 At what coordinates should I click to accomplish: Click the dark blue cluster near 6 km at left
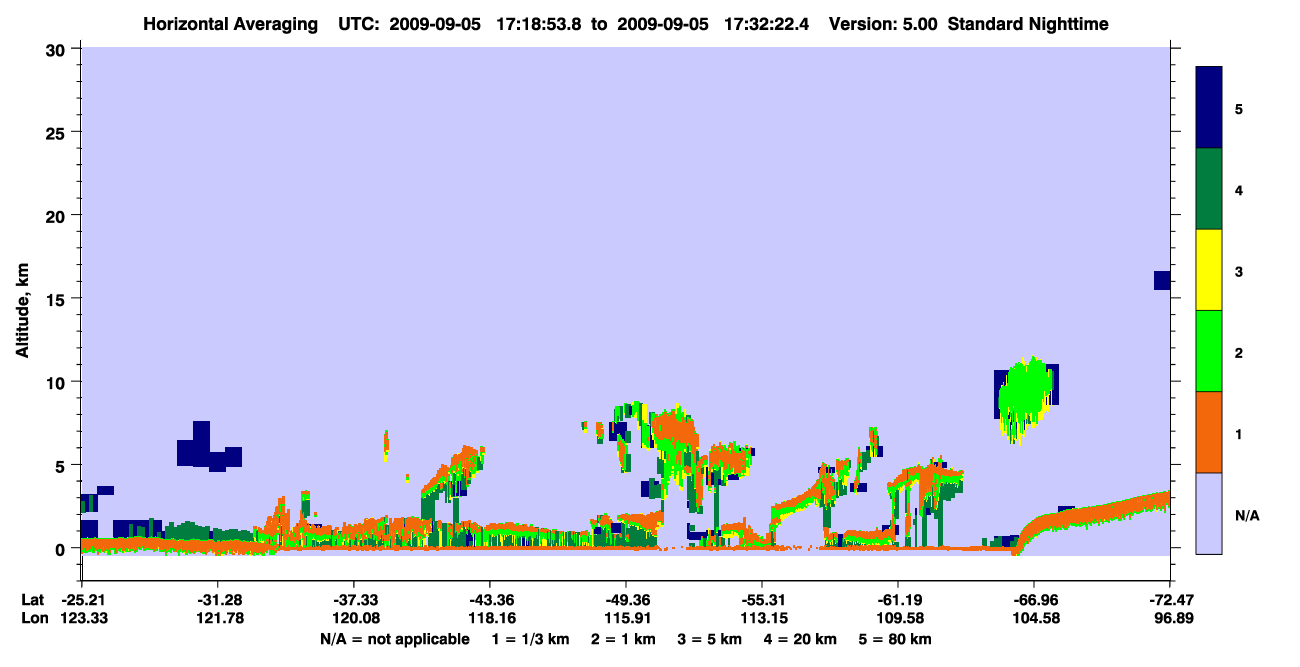[208, 448]
